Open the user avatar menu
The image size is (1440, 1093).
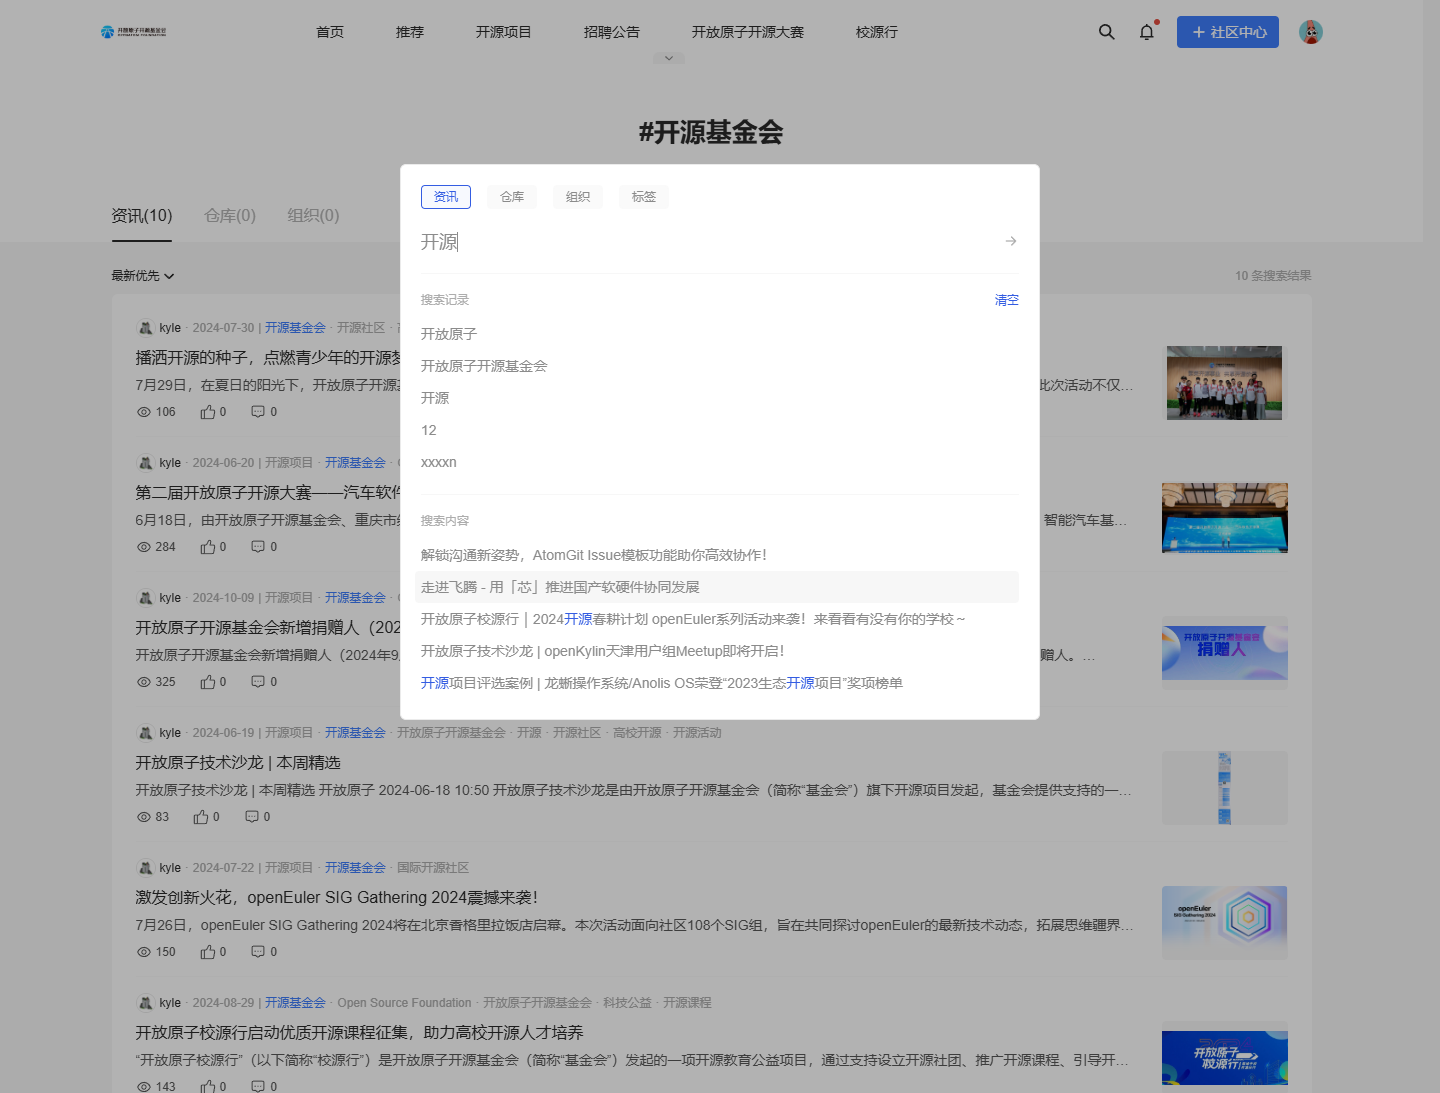coord(1311,32)
